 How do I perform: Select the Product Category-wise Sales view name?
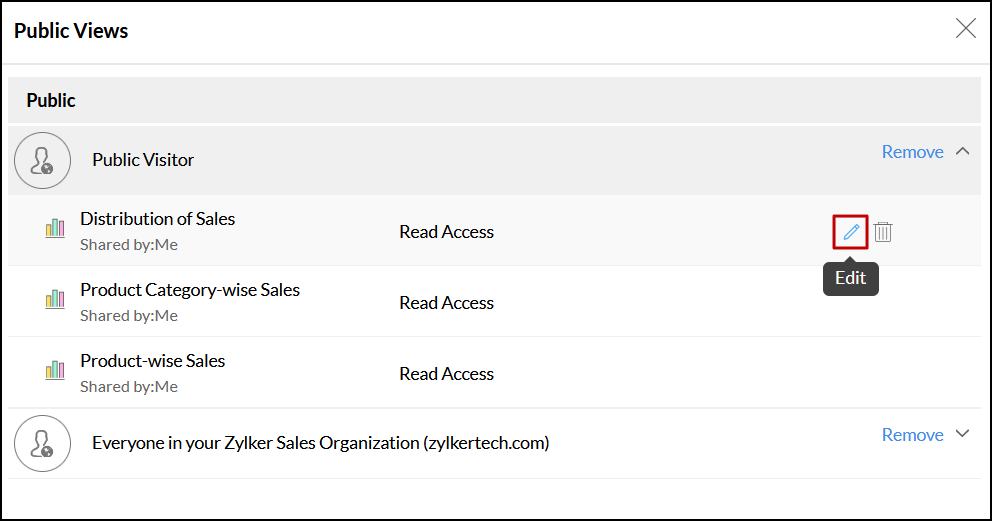click(190, 290)
